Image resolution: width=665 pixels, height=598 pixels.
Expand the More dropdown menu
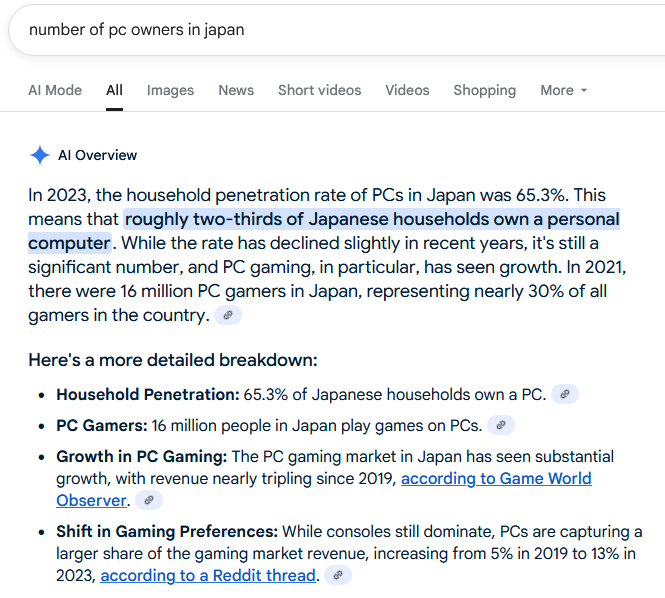(x=564, y=90)
